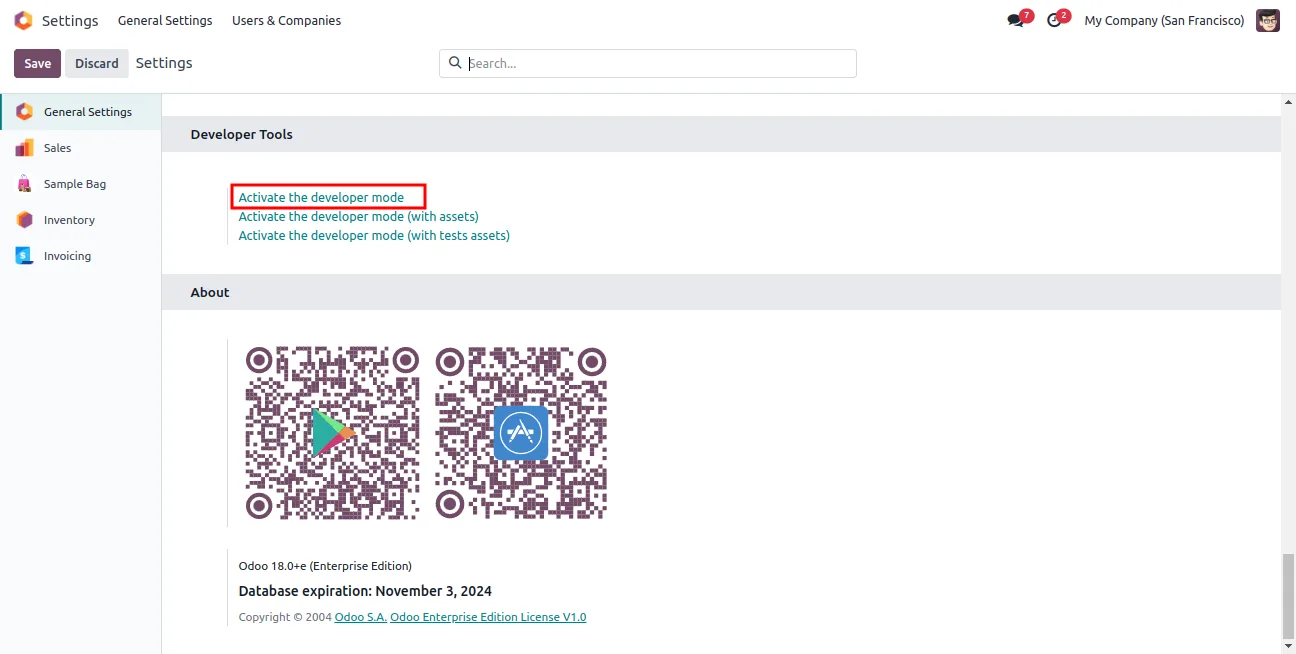Click the Save button
The width and height of the screenshot is (1296, 654).
(37, 63)
